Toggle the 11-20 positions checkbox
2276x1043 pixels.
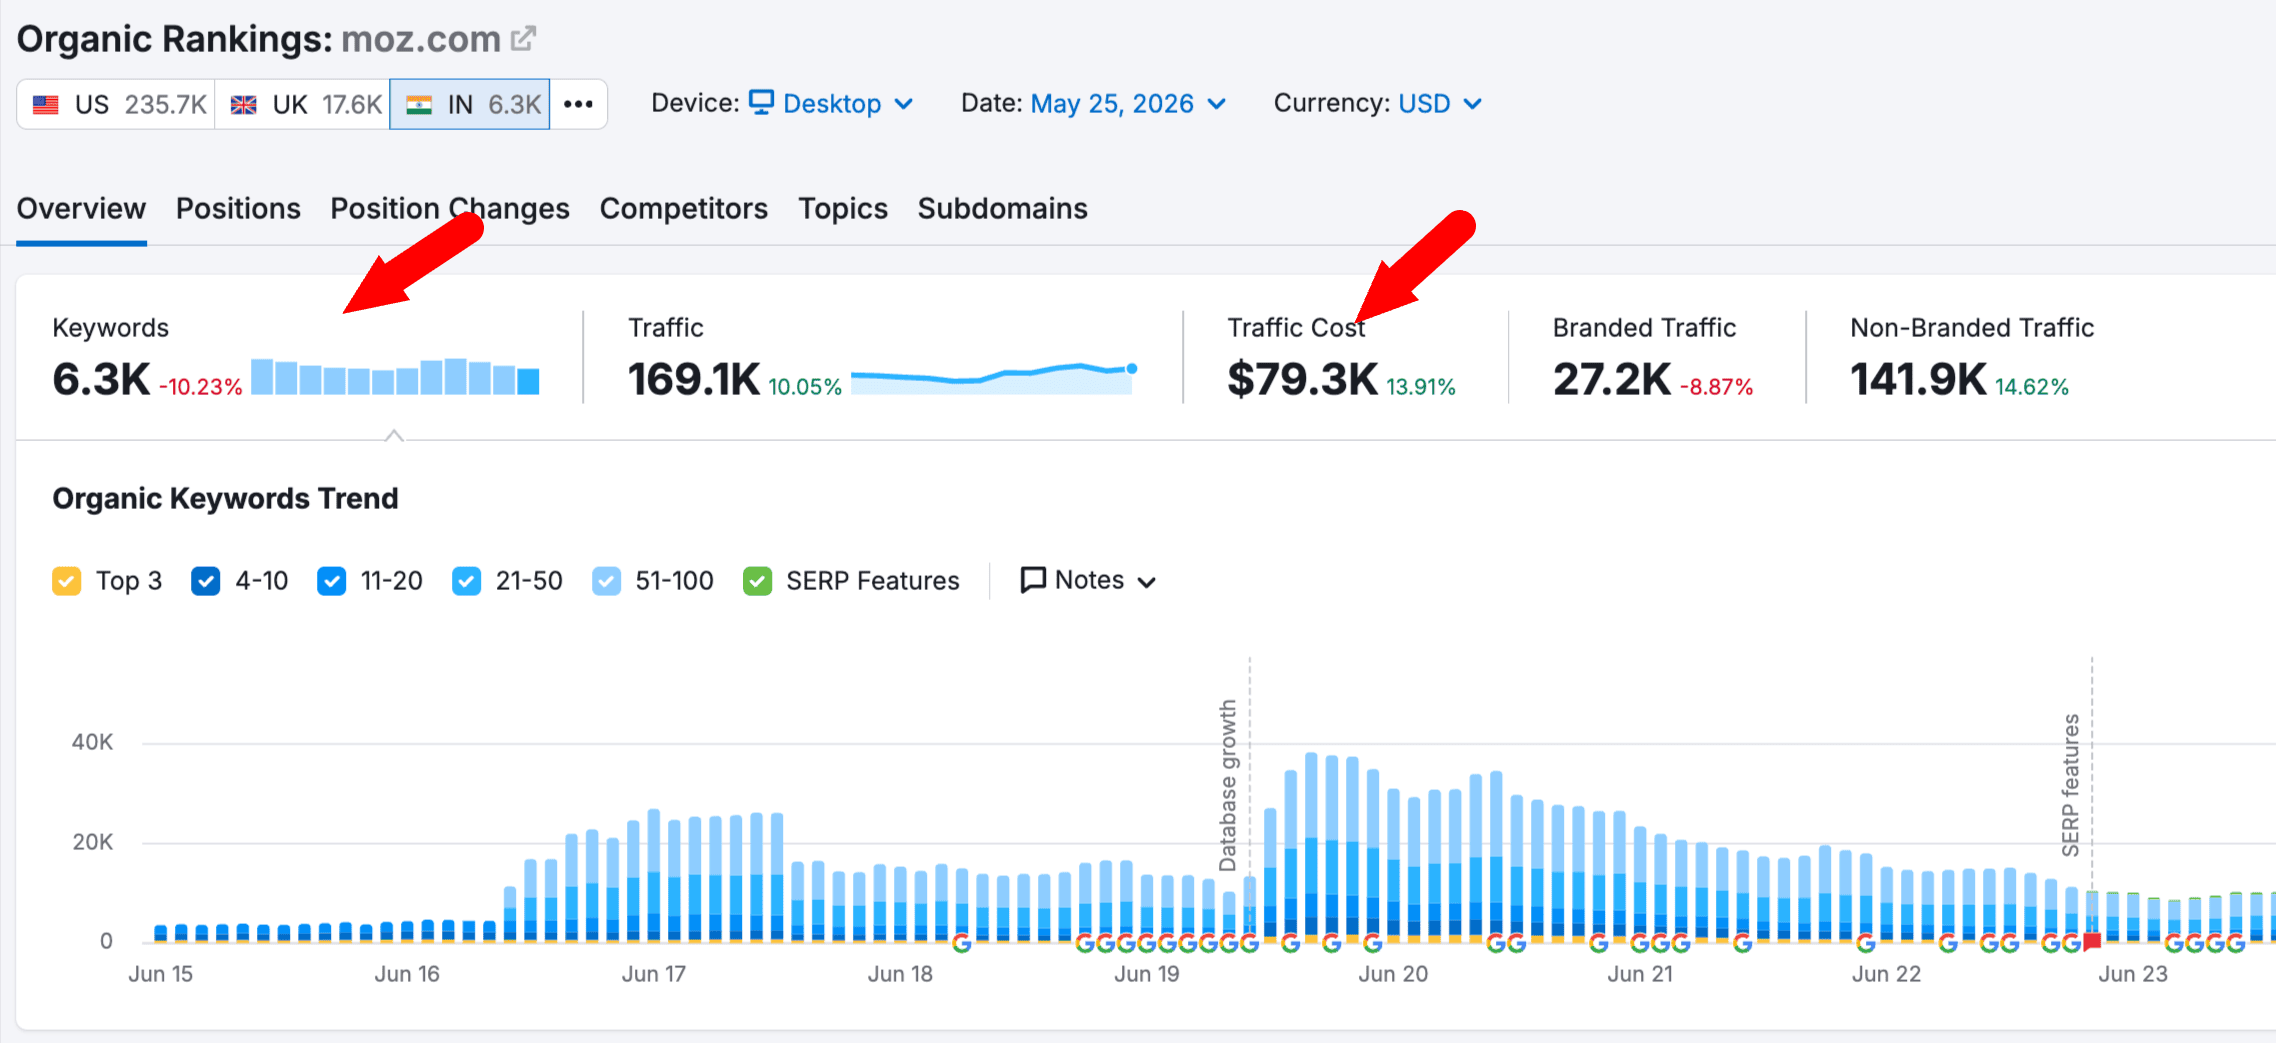click(x=332, y=581)
